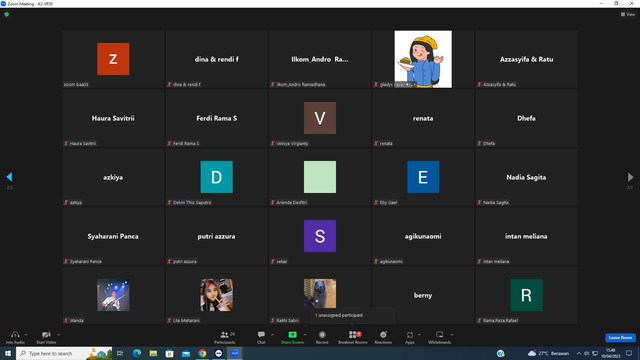
Task: Select the gladys cartoon chef video tile
Action: click(x=423, y=59)
